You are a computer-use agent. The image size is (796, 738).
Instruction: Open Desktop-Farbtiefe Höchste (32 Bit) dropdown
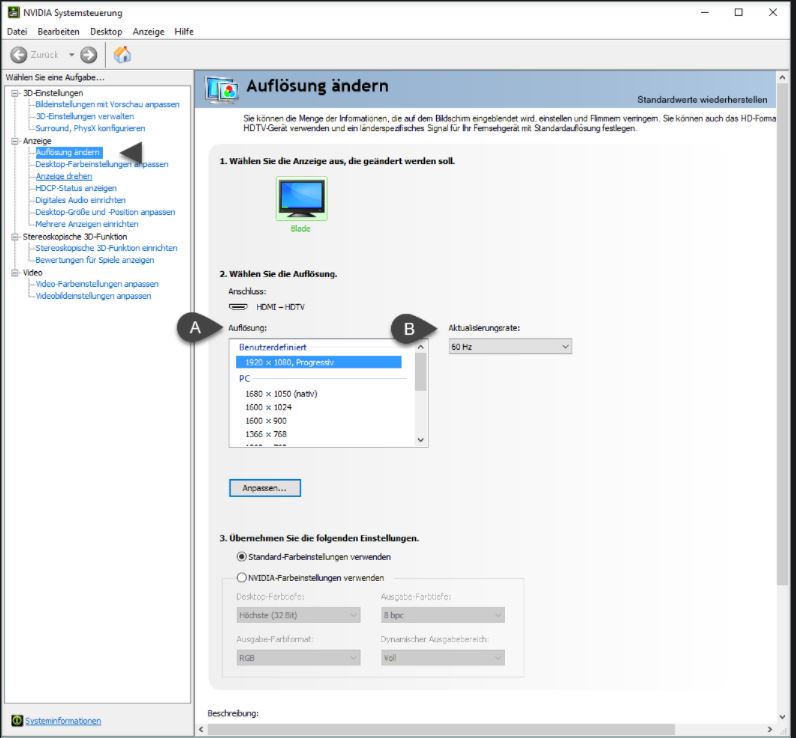(298, 615)
